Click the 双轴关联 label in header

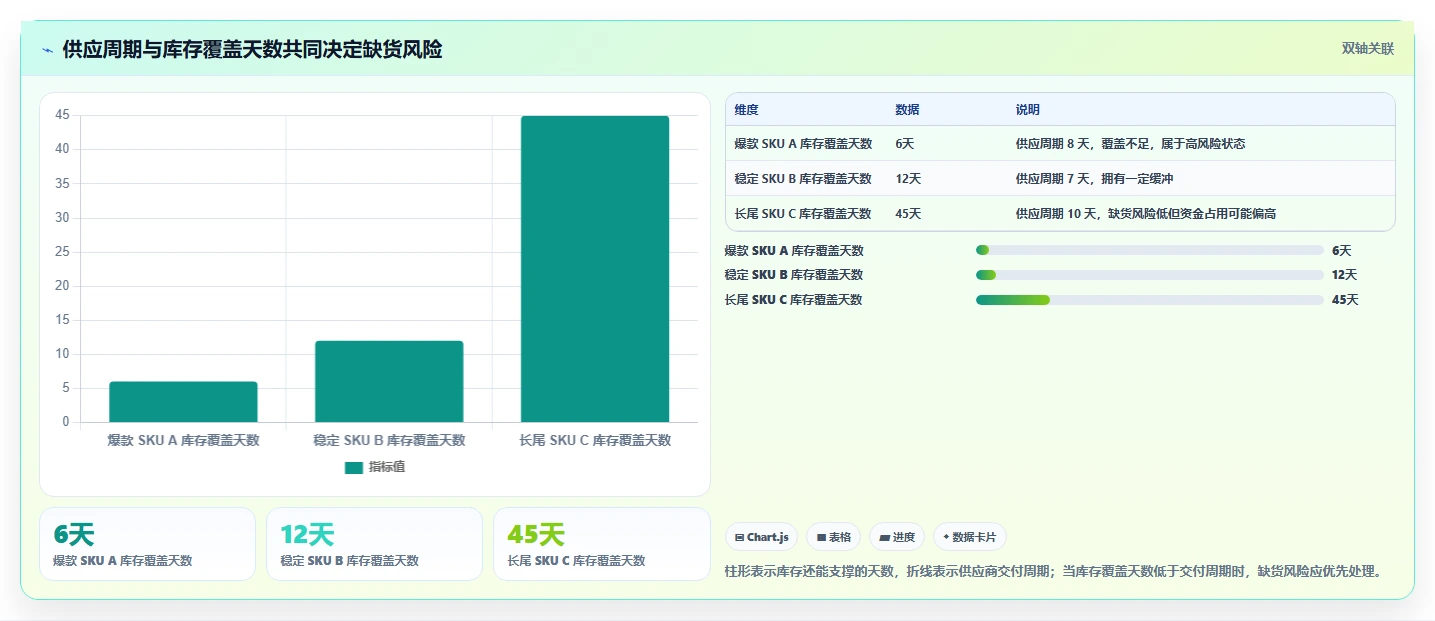[x=1368, y=49]
